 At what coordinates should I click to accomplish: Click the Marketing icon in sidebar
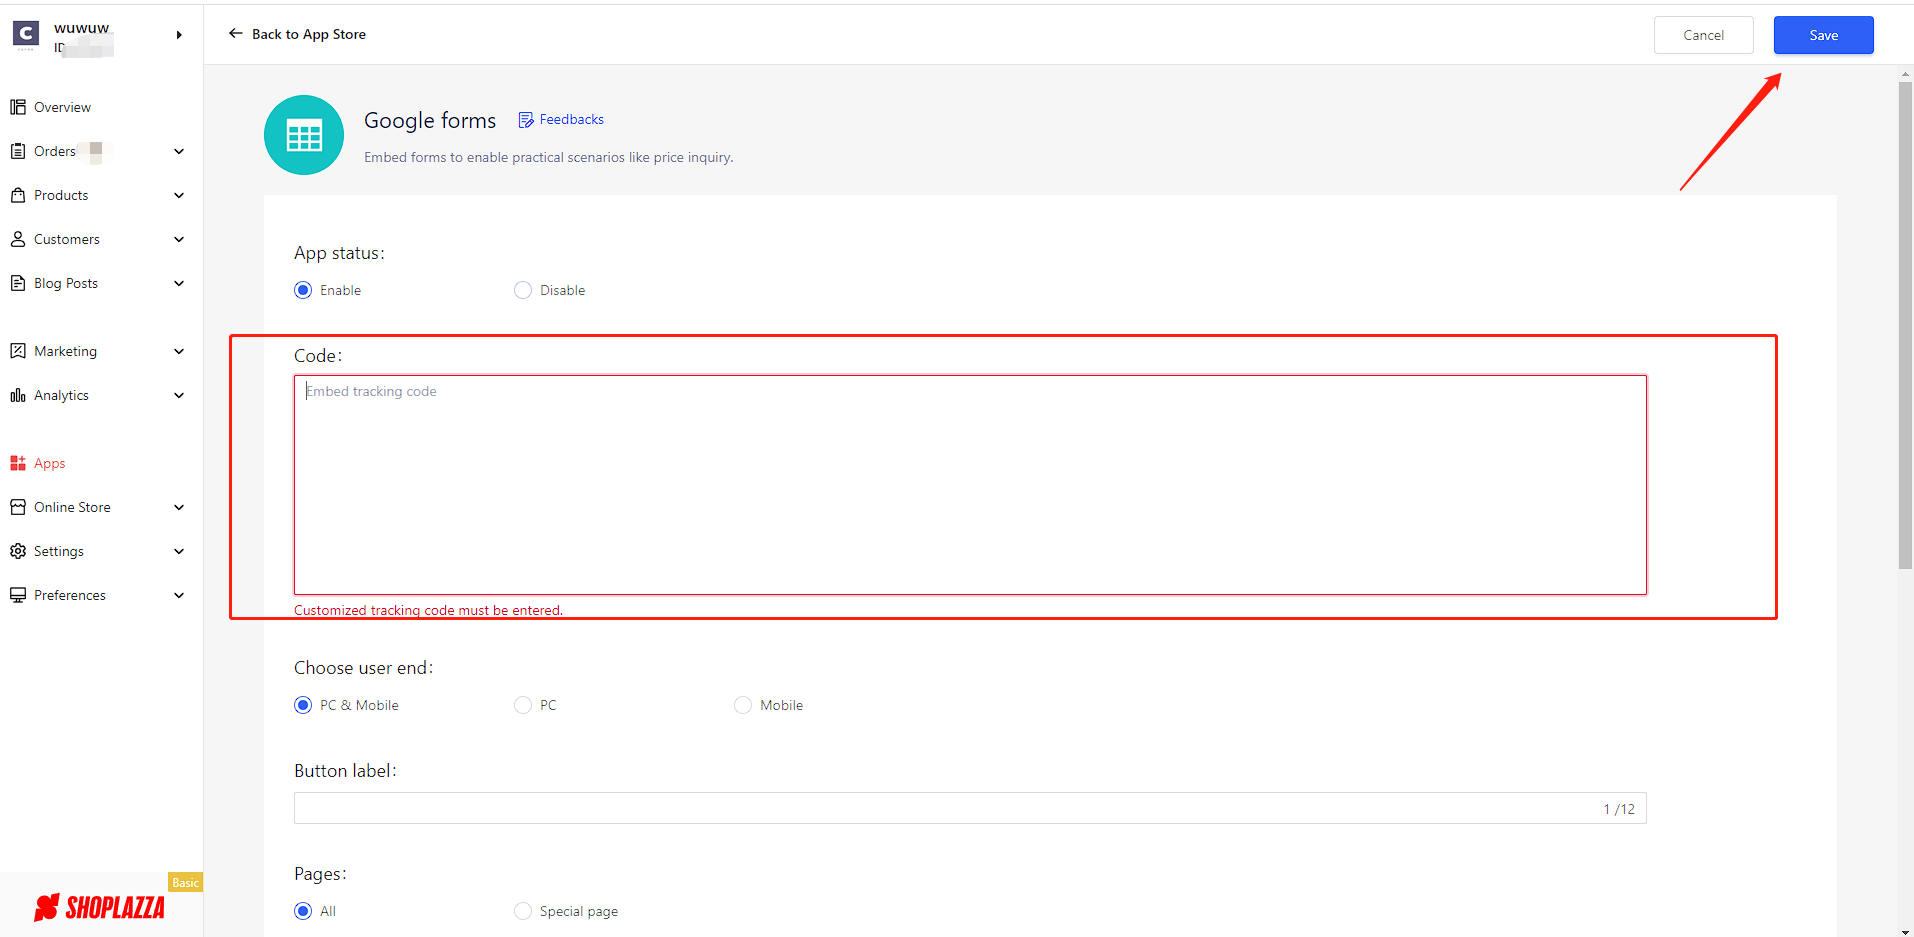(x=18, y=351)
